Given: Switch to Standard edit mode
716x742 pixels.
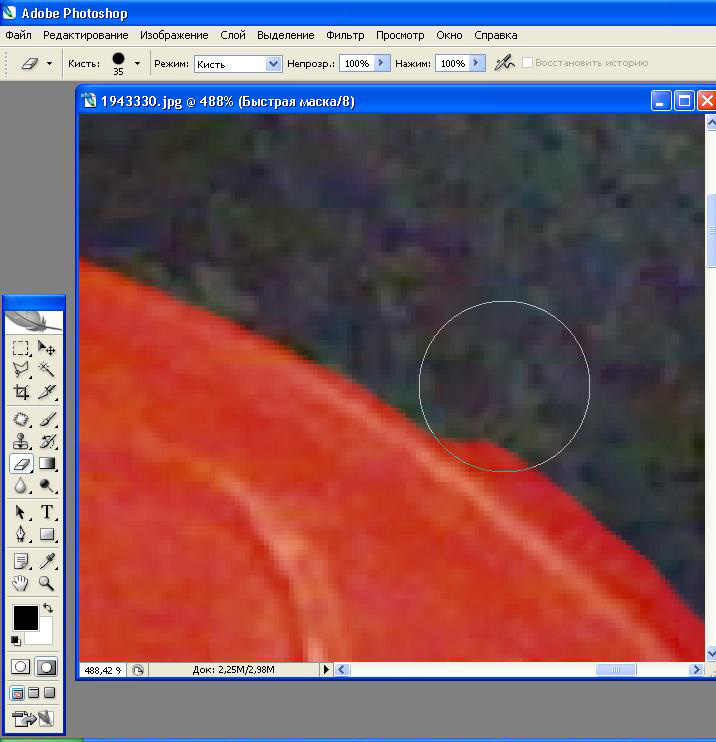Looking at the screenshot, I should click(20, 667).
